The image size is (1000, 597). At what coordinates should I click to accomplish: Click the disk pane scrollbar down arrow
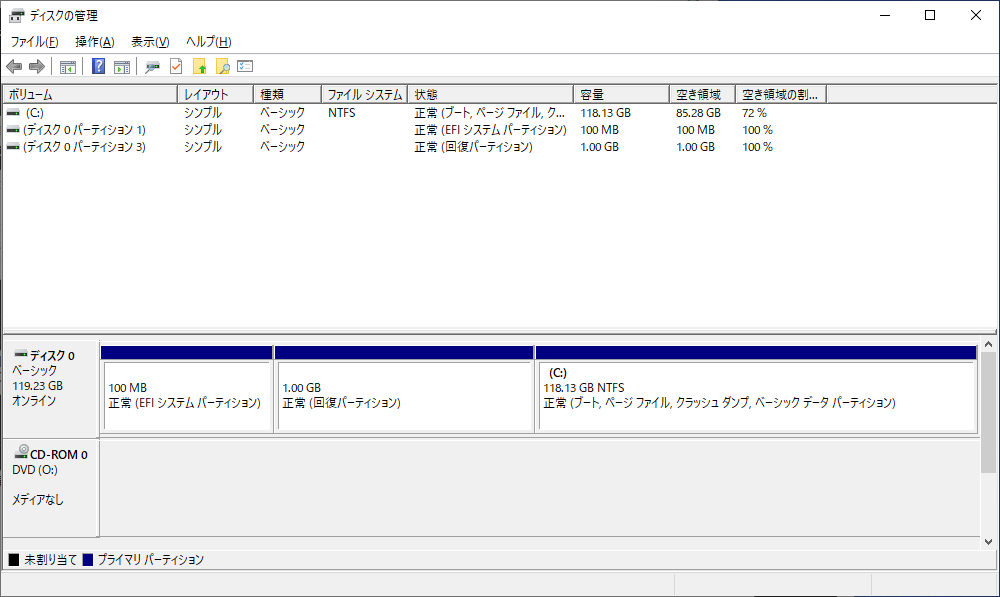(x=989, y=542)
